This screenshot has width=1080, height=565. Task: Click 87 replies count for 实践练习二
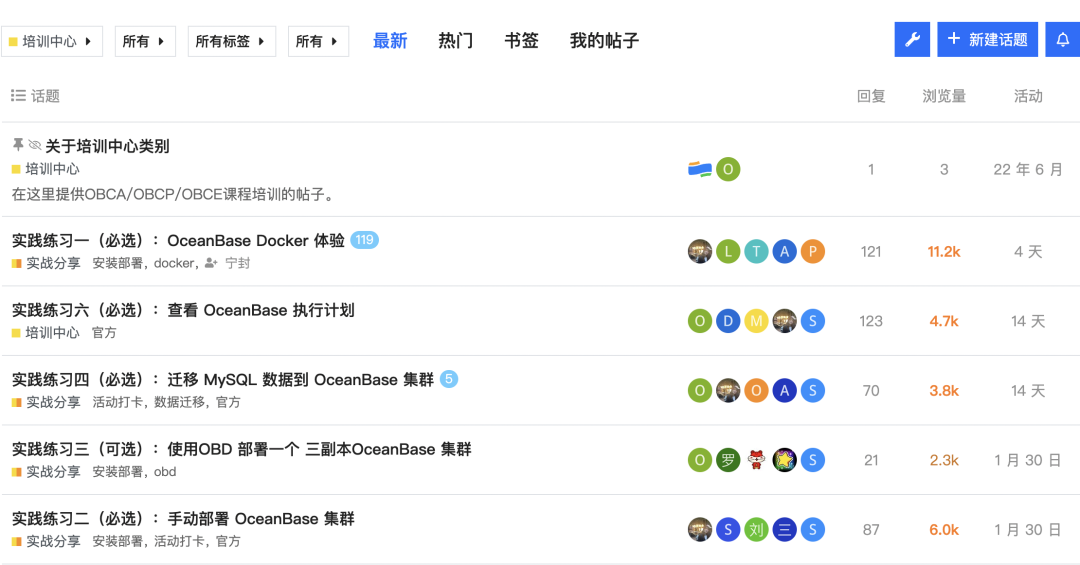point(871,530)
